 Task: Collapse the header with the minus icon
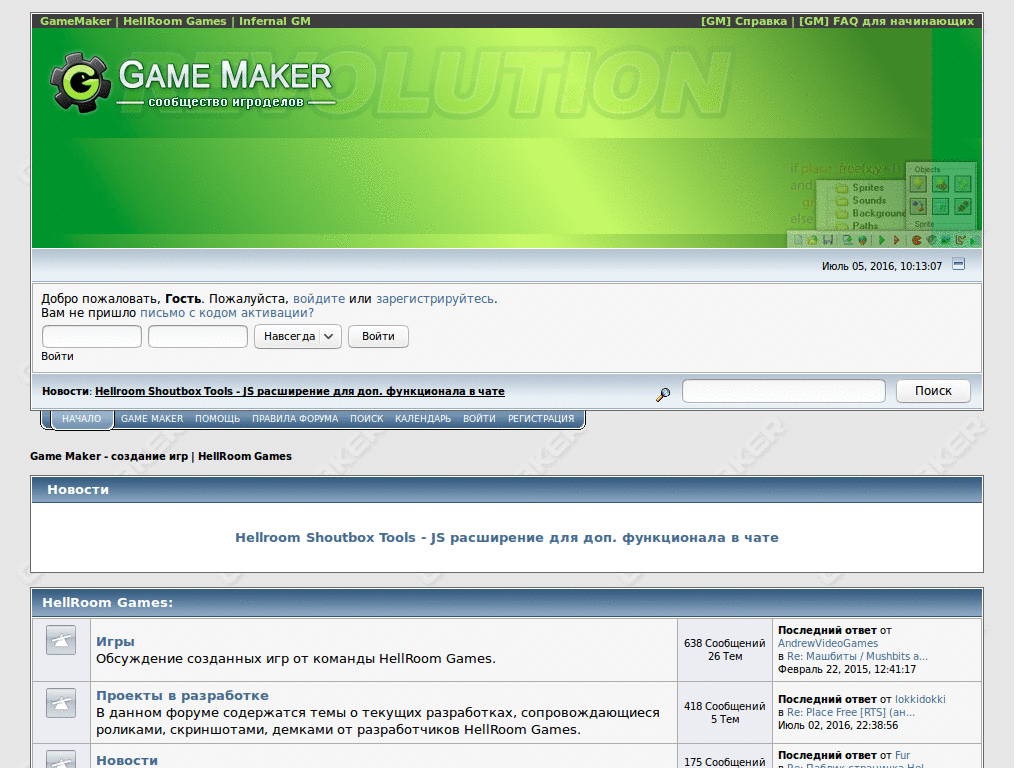click(958, 264)
